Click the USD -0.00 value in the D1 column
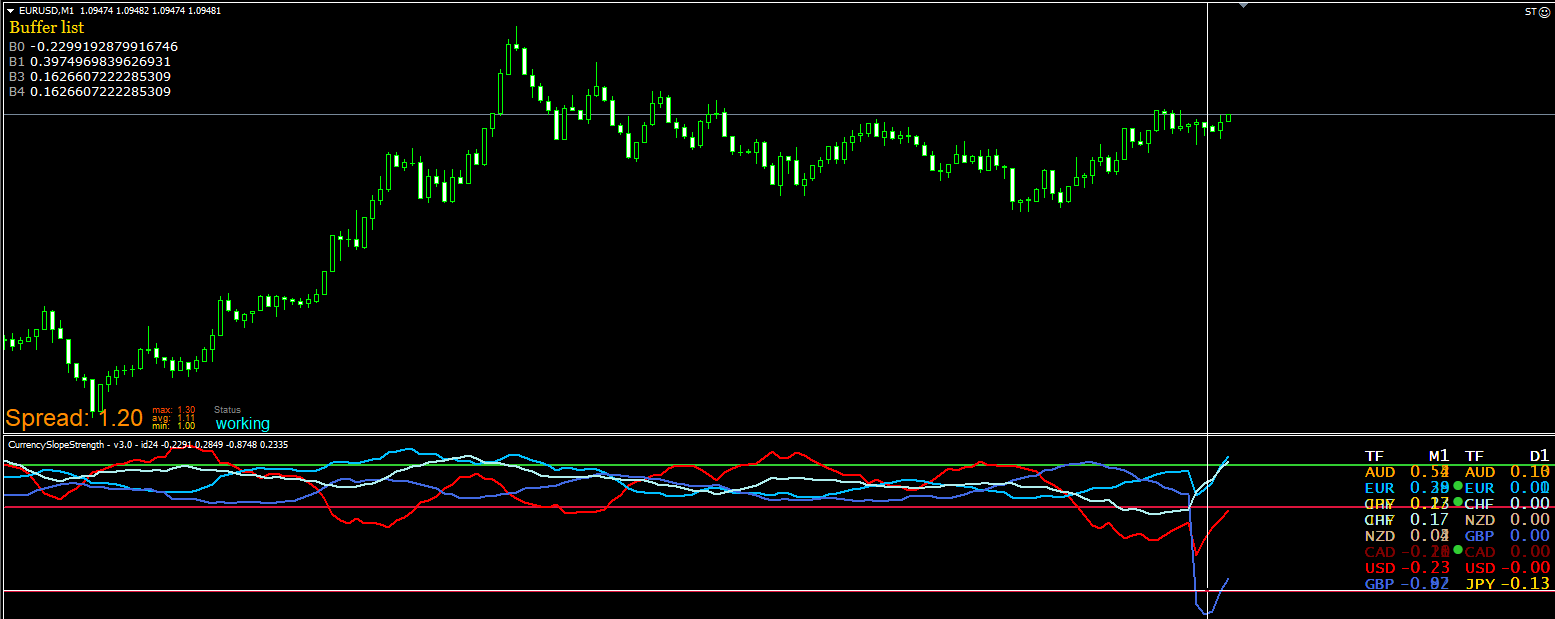 pyautogui.click(x=1526, y=568)
